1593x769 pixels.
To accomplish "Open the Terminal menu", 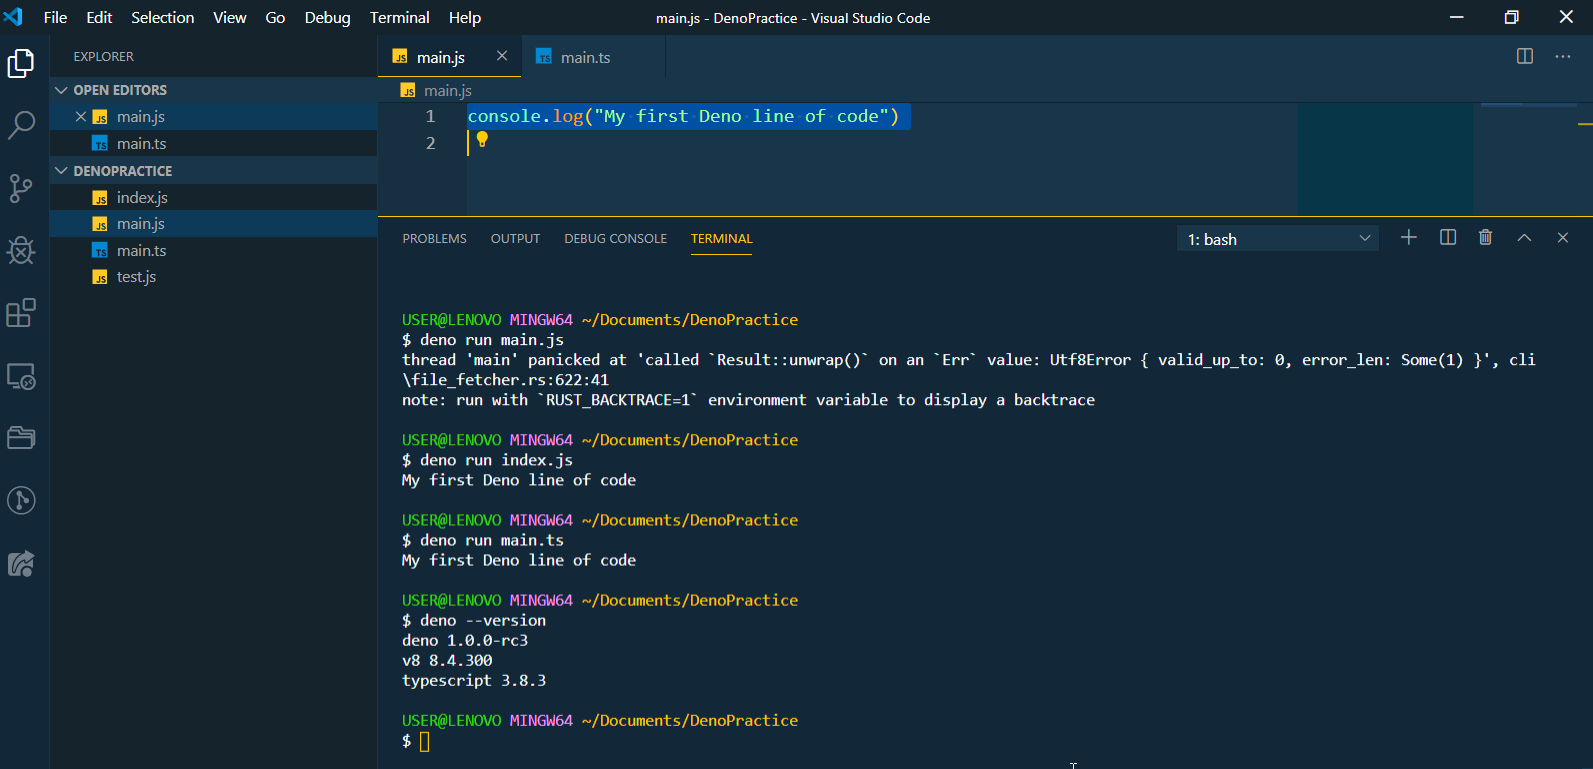I will [399, 17].
